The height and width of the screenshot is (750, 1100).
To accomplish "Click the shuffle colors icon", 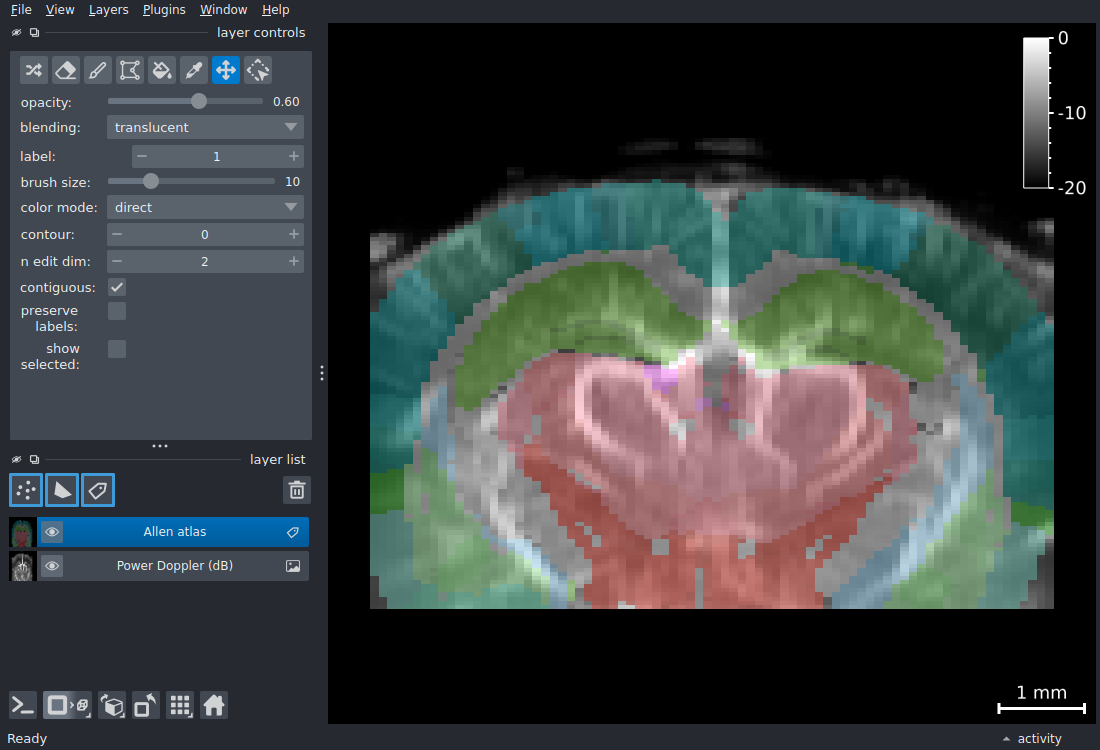I will tap(34, 70).
